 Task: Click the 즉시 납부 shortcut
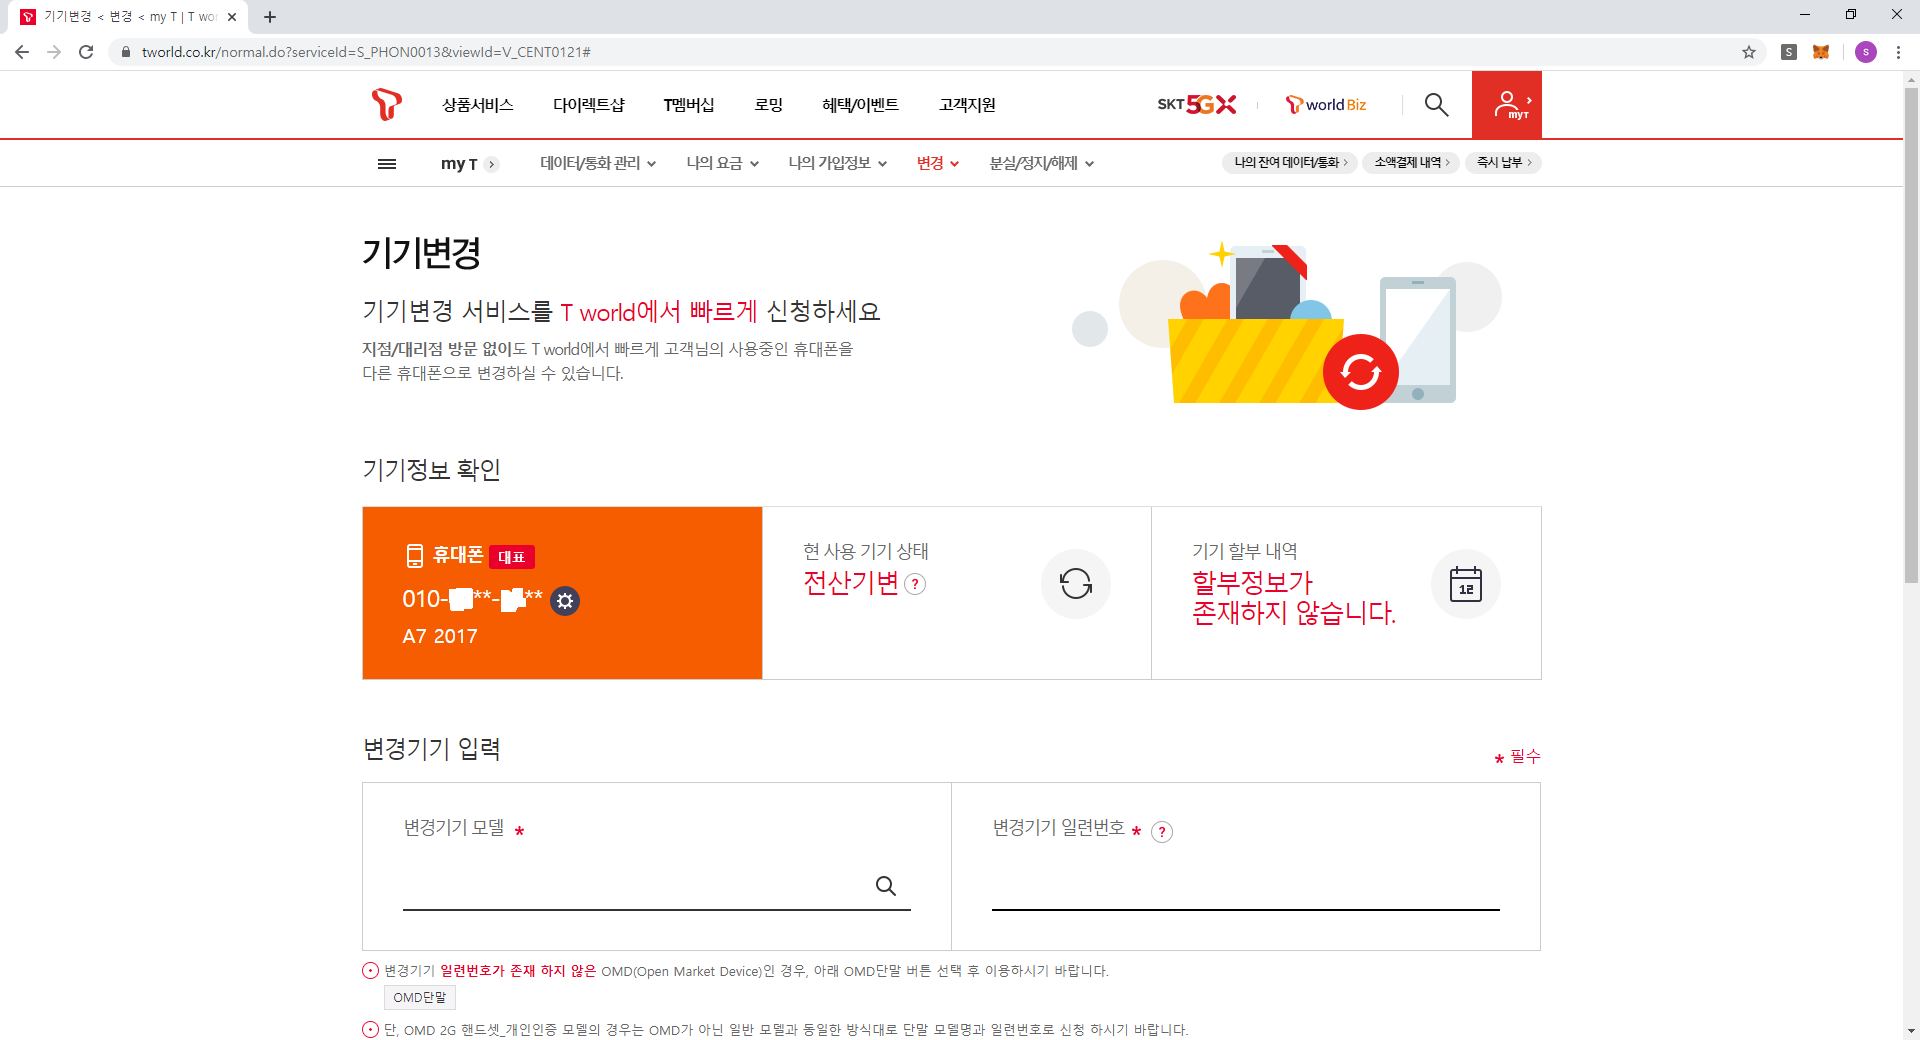(x=1503, y=162)
